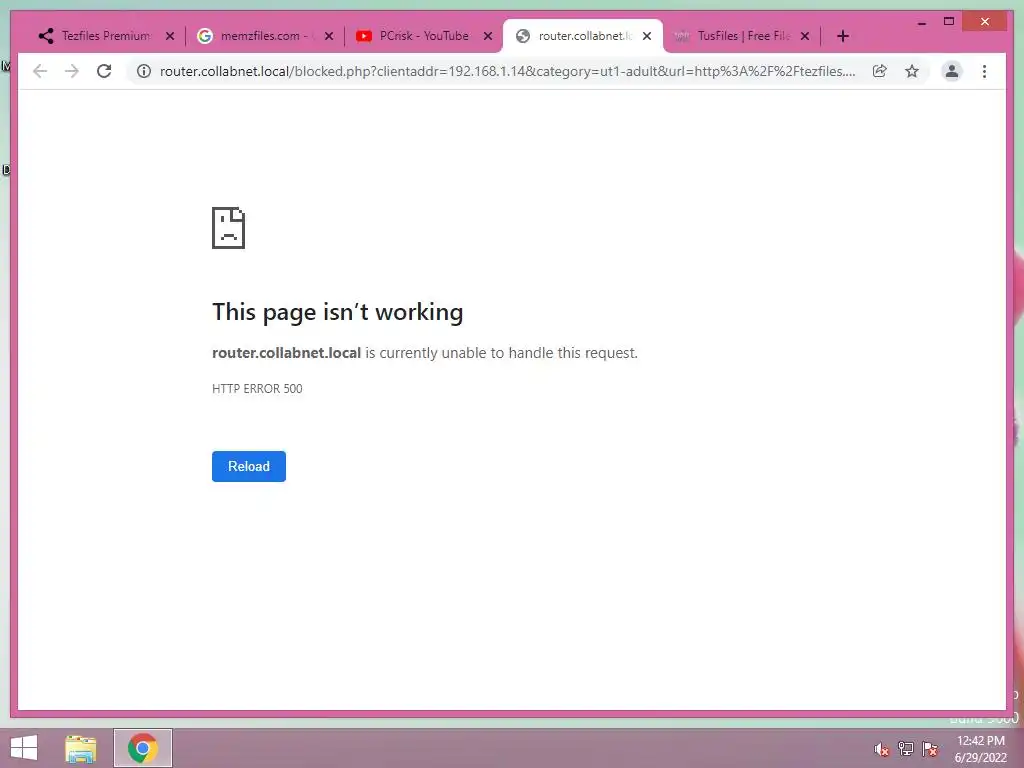Open File Explorer from taskbar
Screen dimensions: 1024x768
tap(81, 748)
